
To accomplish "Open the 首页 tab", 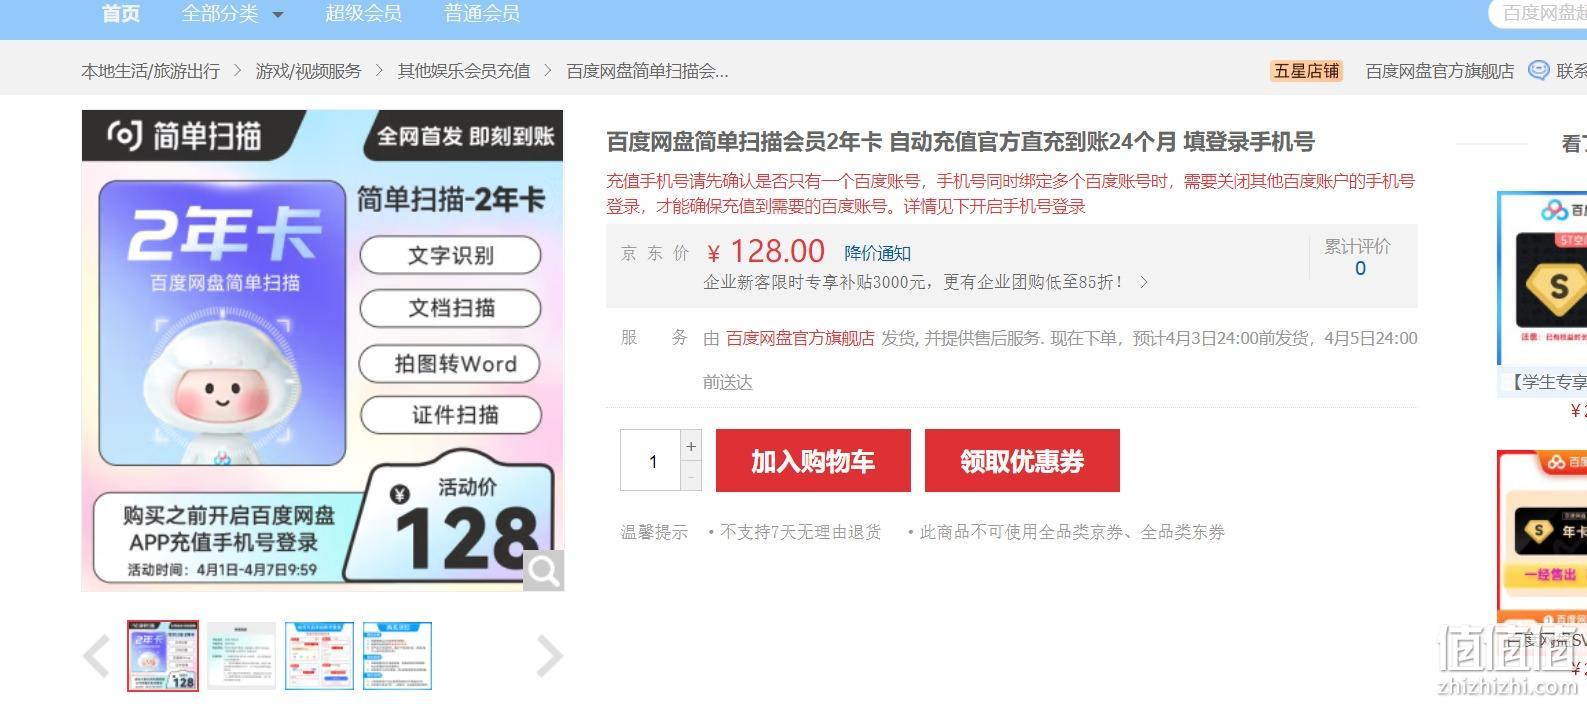I will point(121,14).
